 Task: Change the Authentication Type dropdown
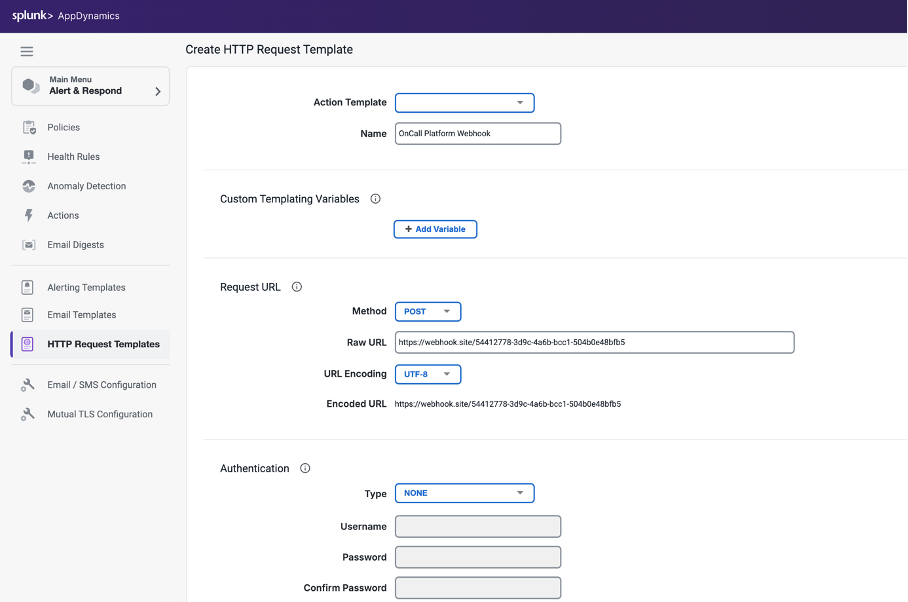click(x=465, y=493)
